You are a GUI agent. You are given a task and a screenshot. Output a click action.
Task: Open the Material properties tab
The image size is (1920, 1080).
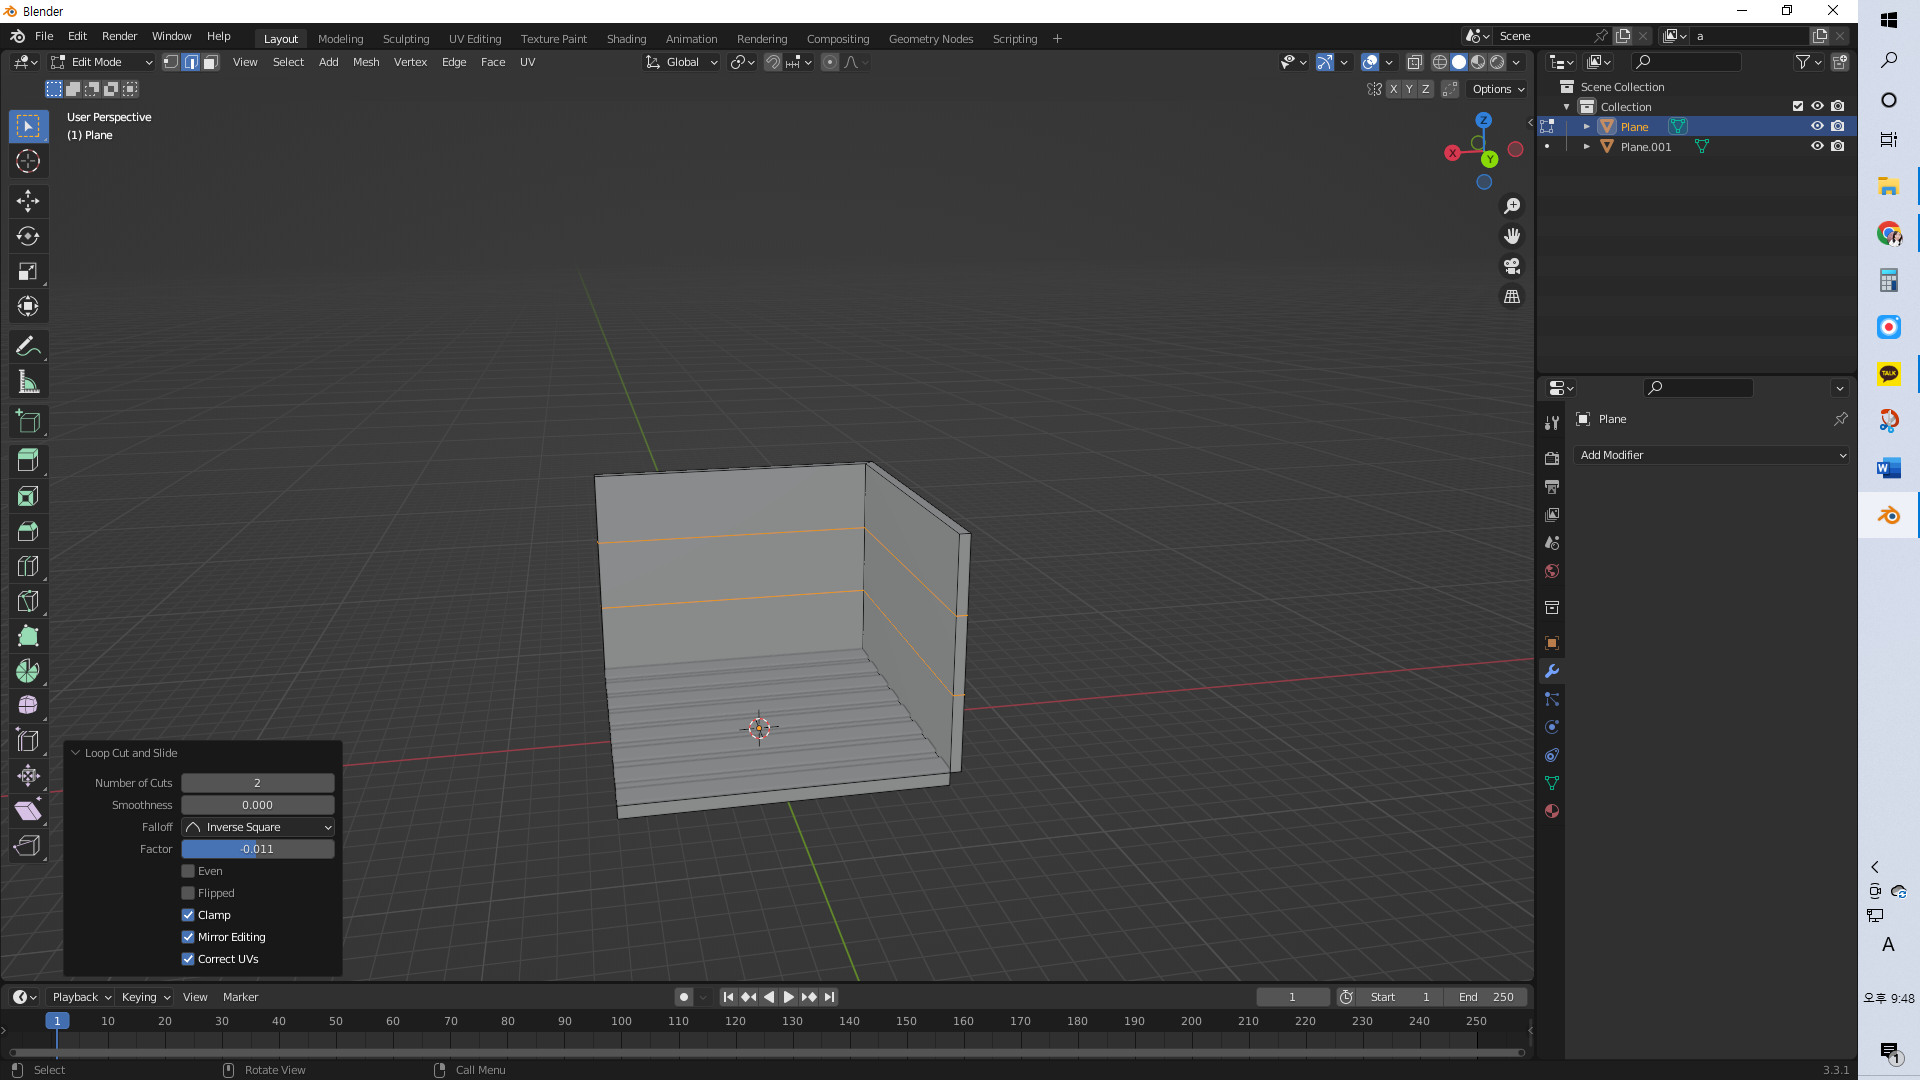point(1552,811)
